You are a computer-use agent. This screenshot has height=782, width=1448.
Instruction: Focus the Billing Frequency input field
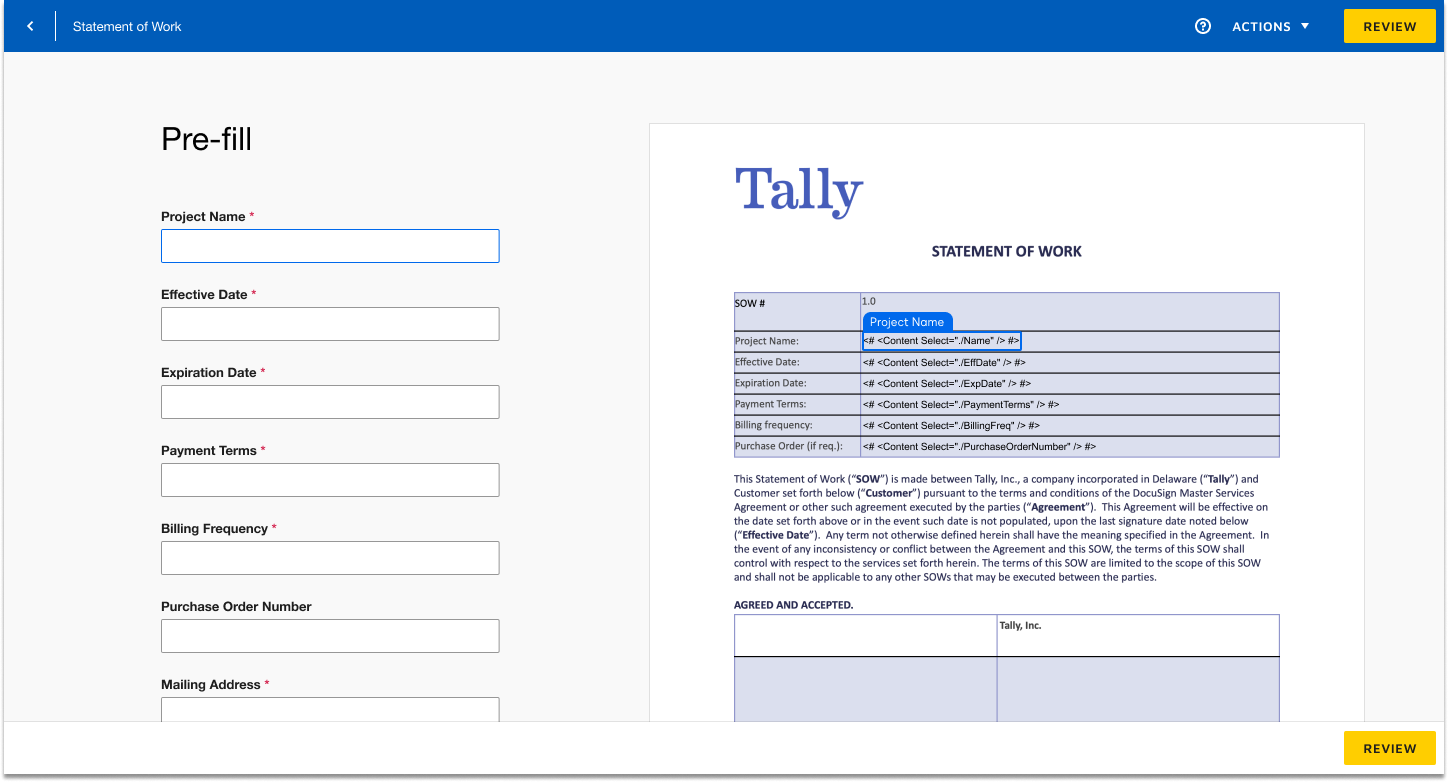[x=330, y=558]
